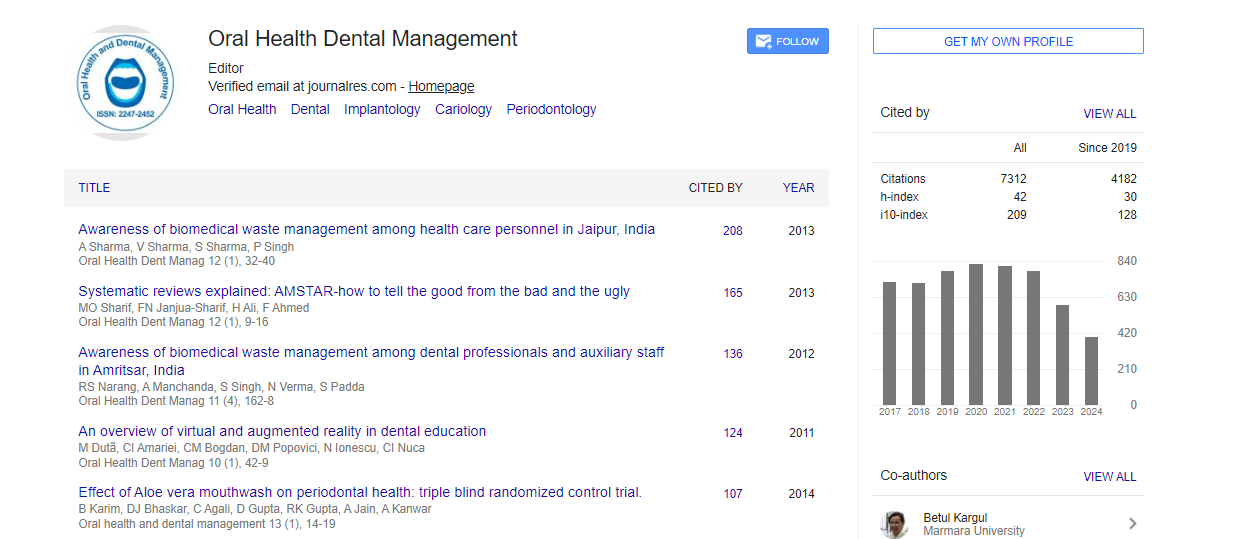Click the 2018 citation bar in chart
Image resolution: width=1242 pixels, height=539 pixels.
(x=918, y=343)
